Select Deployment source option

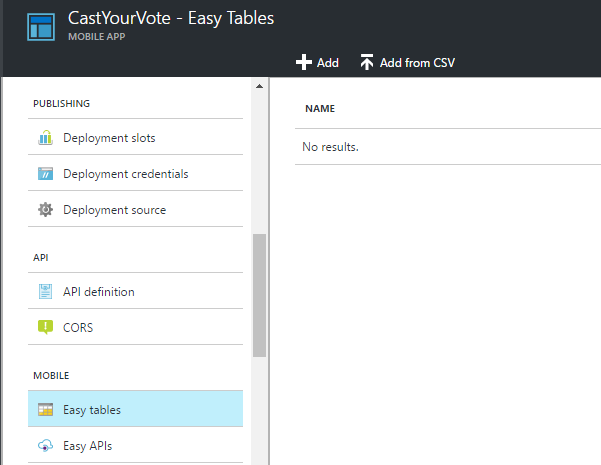135,209
